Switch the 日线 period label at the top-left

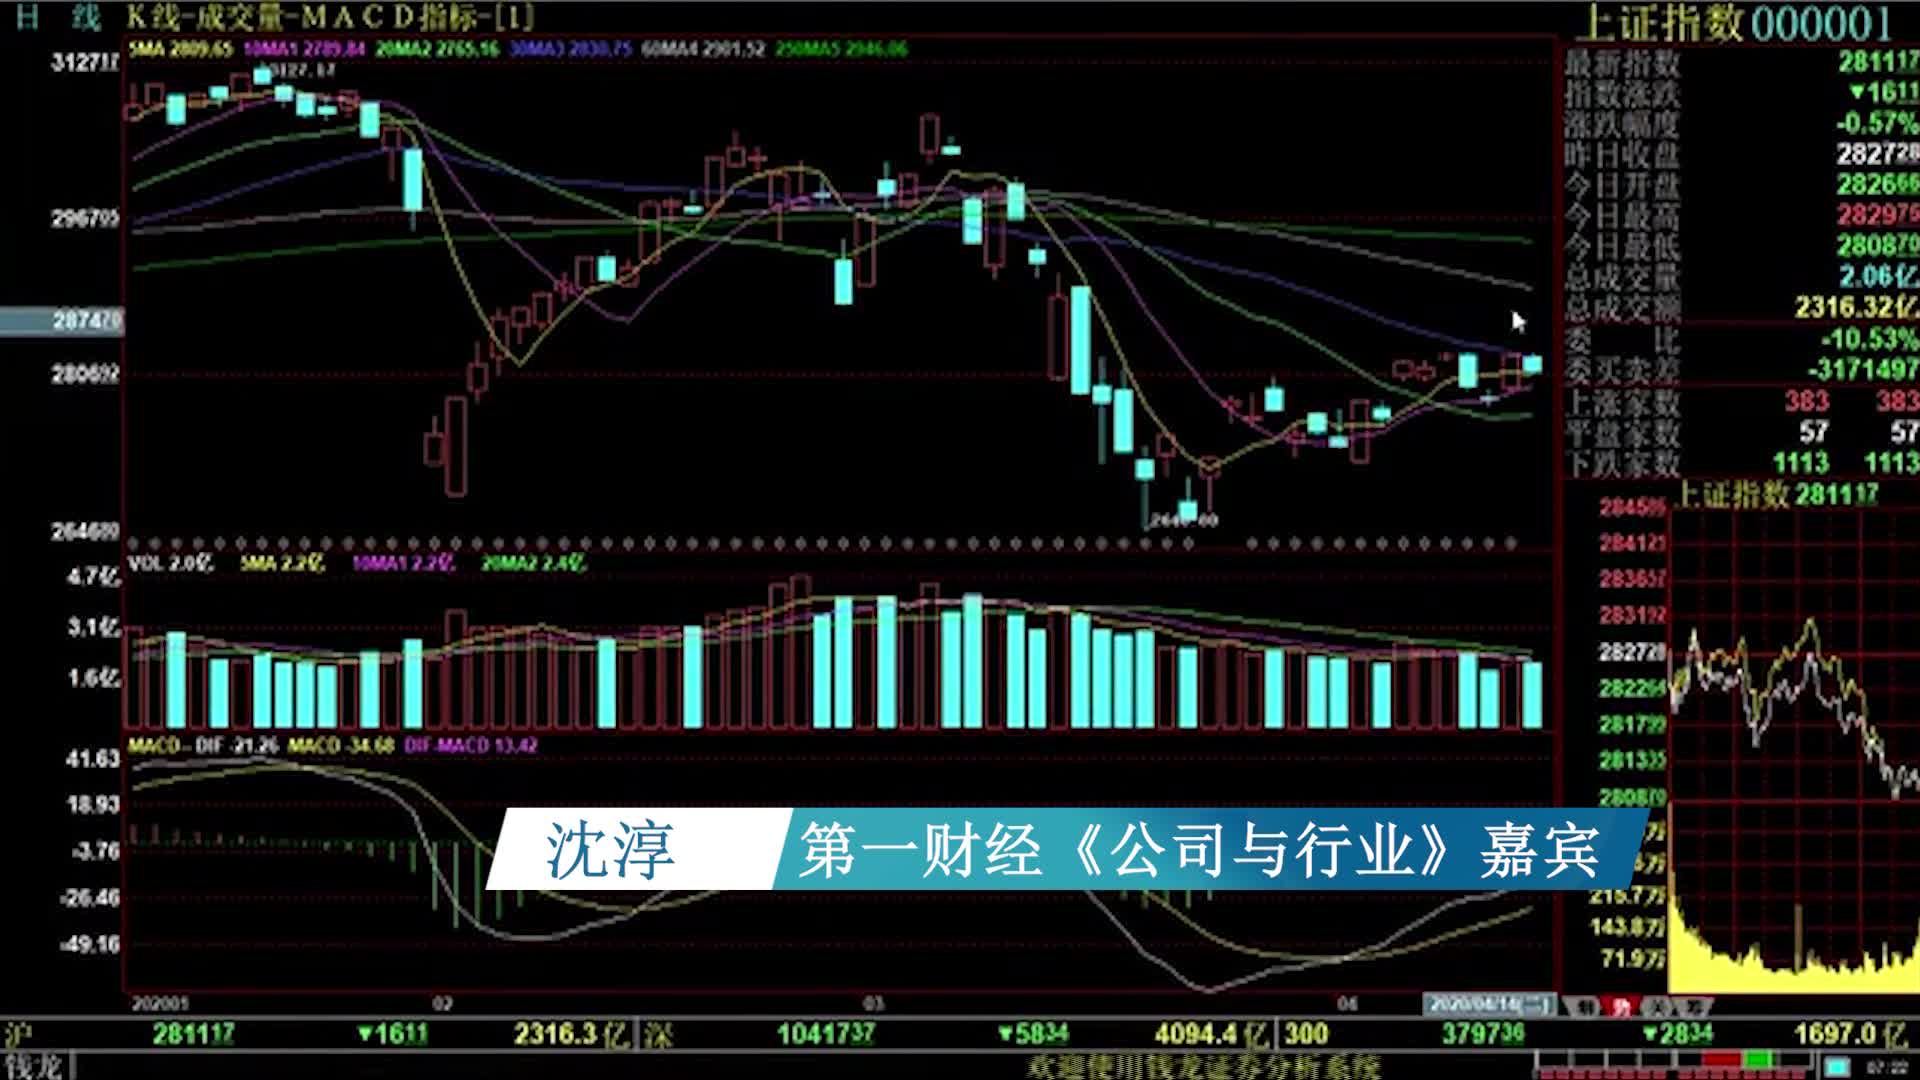[x=58, y=17]
